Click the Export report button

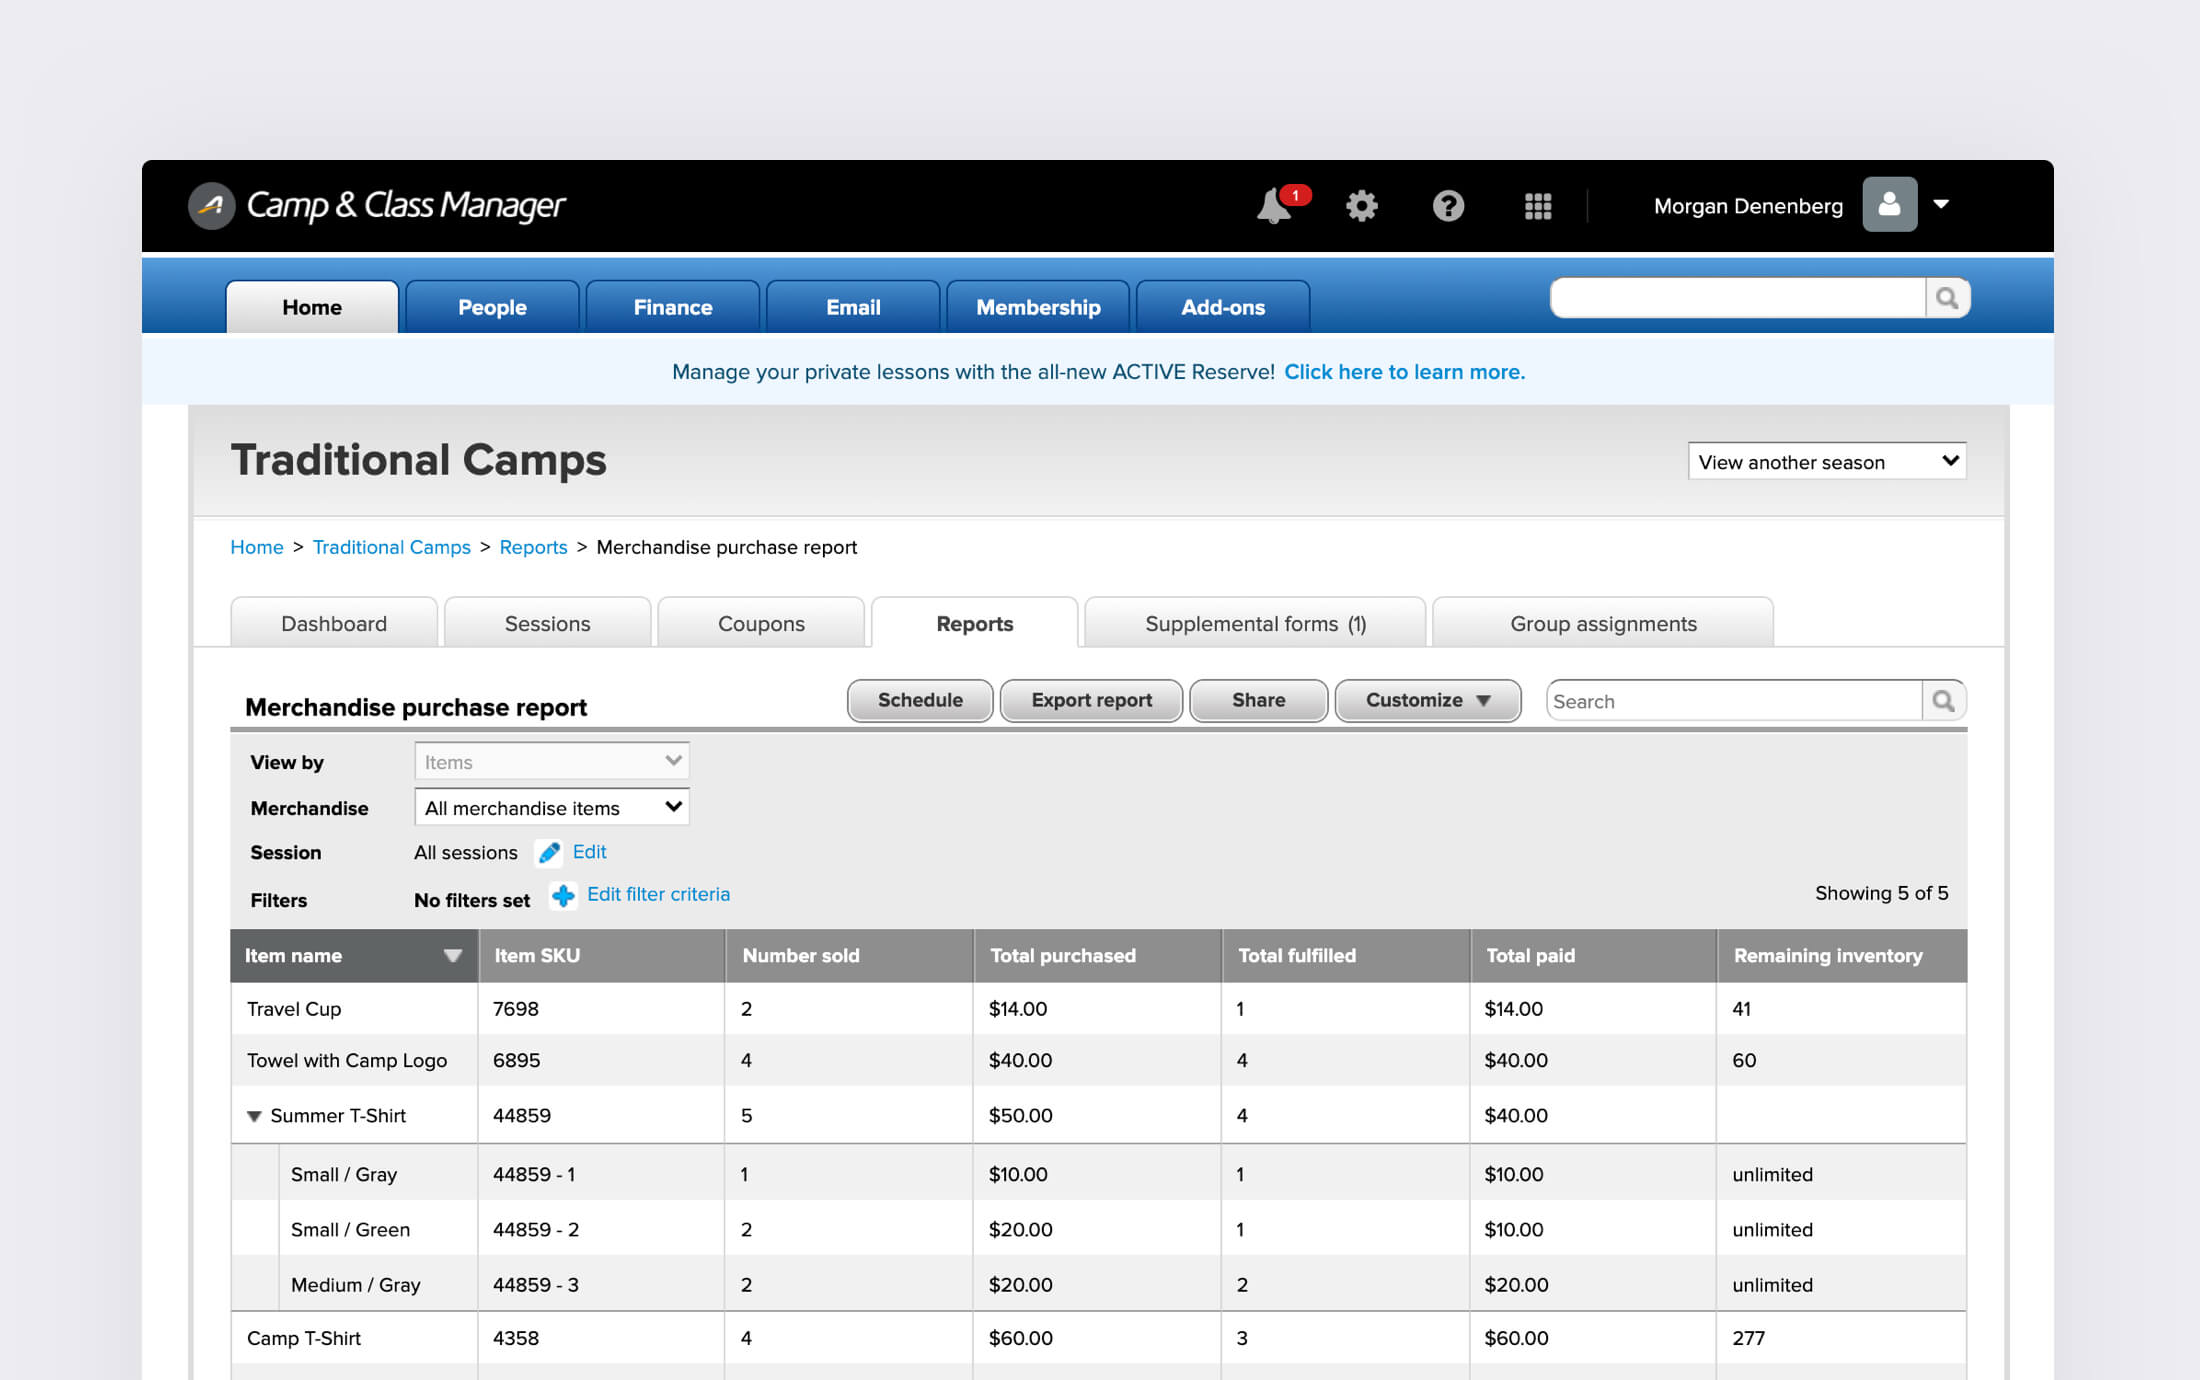click(1091, 700)
